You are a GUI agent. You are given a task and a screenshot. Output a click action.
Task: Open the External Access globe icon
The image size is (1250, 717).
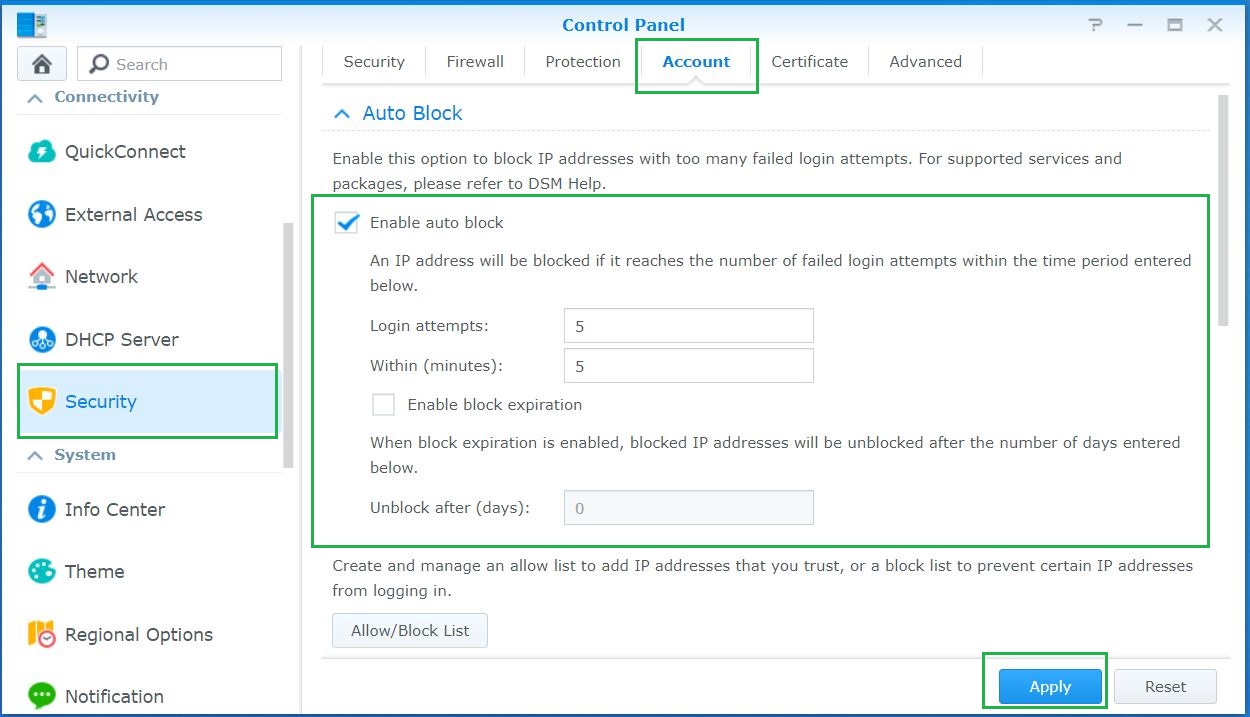pos(42,214)
